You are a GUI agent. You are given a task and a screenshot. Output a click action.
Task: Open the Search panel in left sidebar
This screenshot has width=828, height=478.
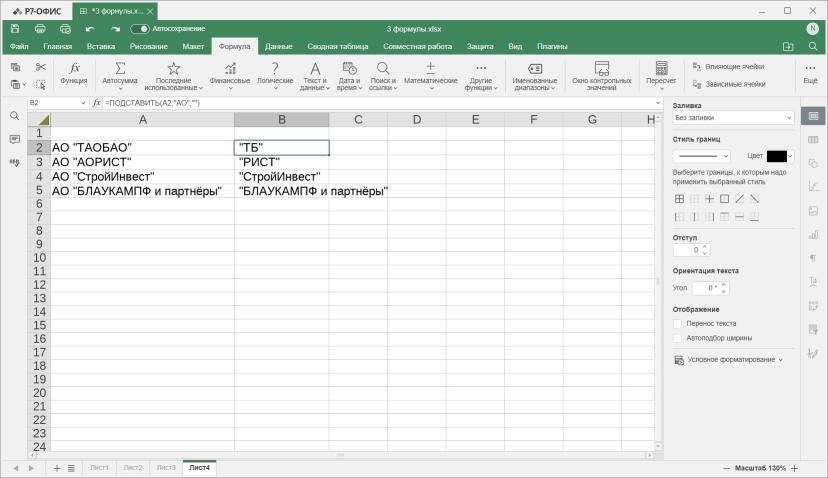point(14,116)
